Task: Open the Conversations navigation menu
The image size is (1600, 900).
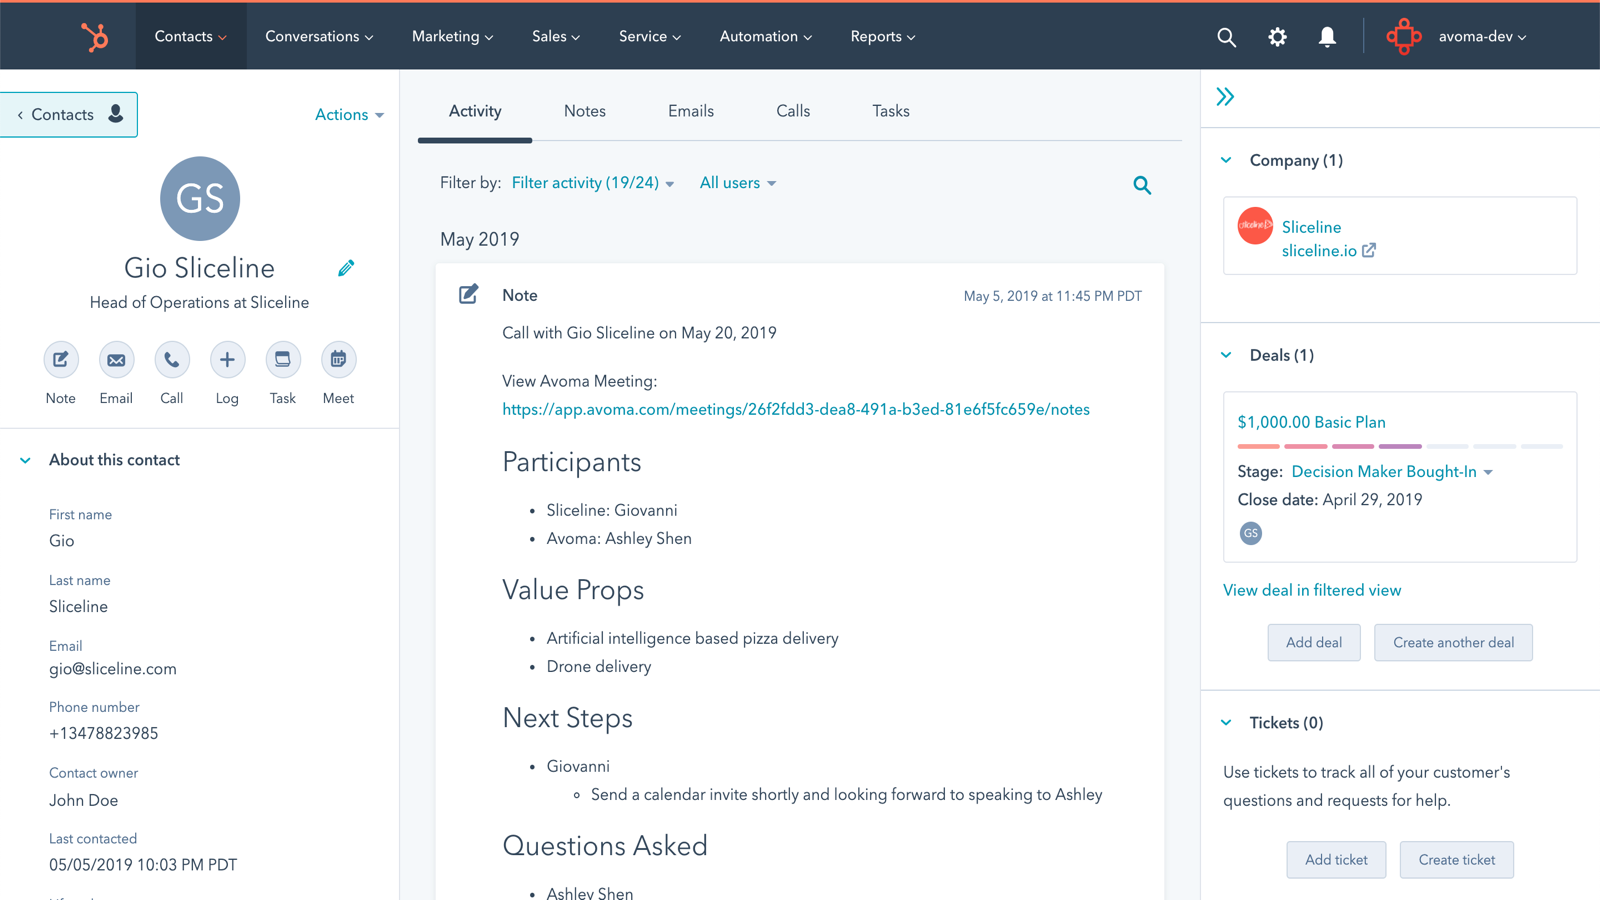Action: coord(319,37)
